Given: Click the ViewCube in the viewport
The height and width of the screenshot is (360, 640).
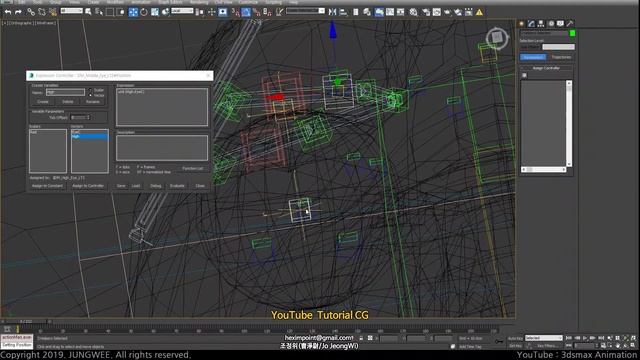Looking at the screenshot, I should click(497, 38).
